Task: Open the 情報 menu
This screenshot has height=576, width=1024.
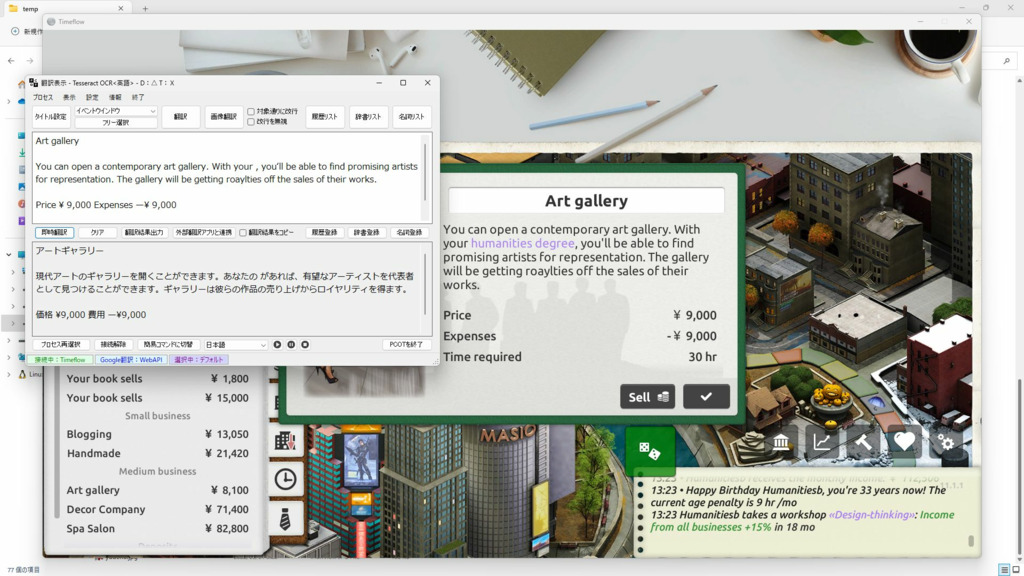Action: click(115, 97)
